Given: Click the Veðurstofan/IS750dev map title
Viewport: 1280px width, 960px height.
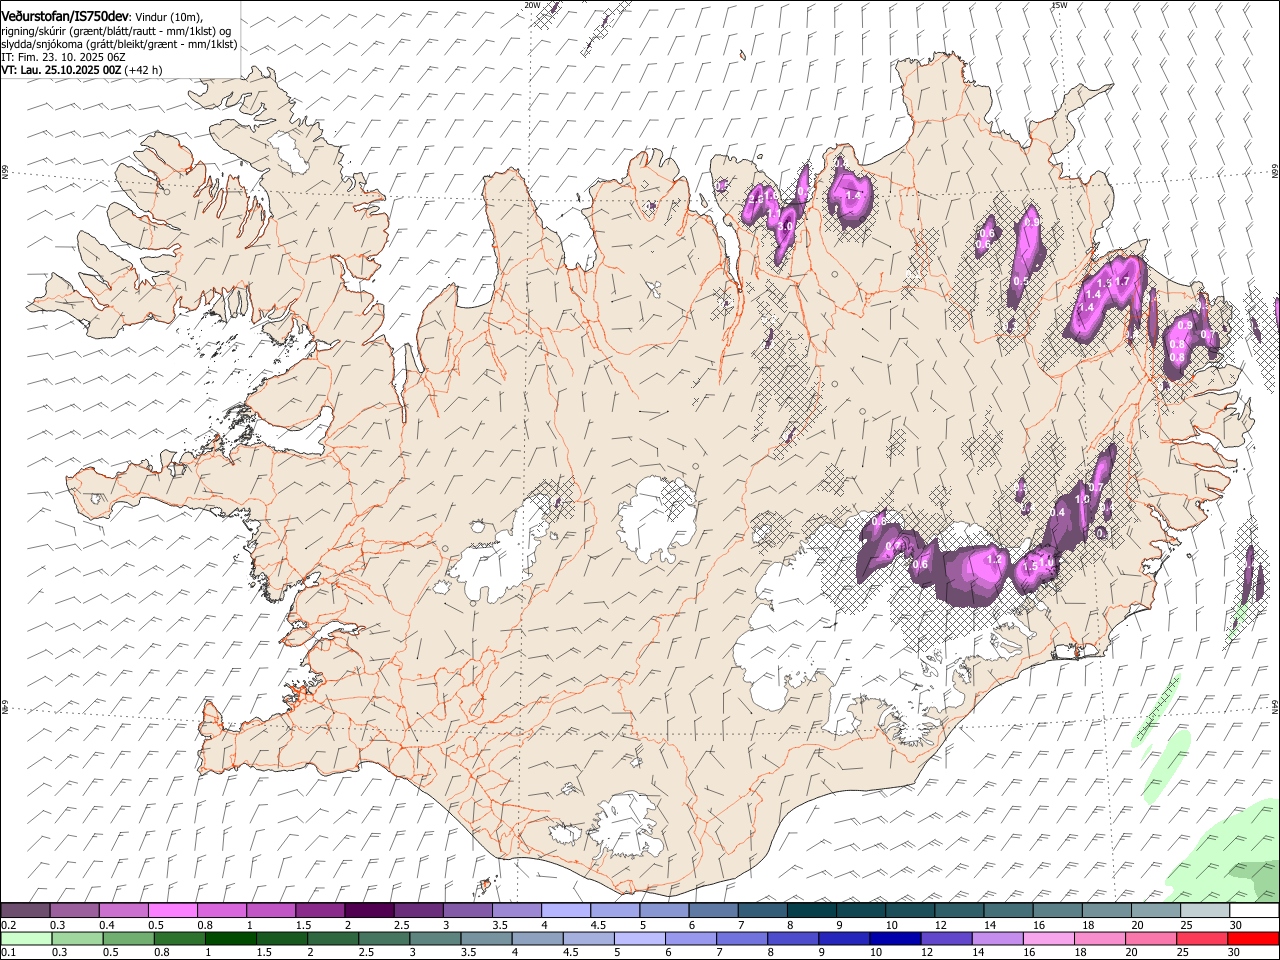Looking at the screenshot, I should click(x=65, y=16).
